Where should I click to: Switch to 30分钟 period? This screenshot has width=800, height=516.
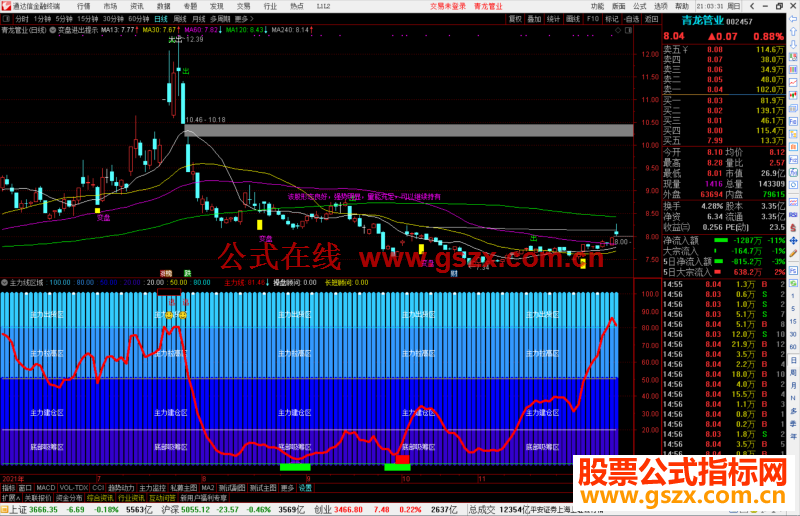coord(113,19)
